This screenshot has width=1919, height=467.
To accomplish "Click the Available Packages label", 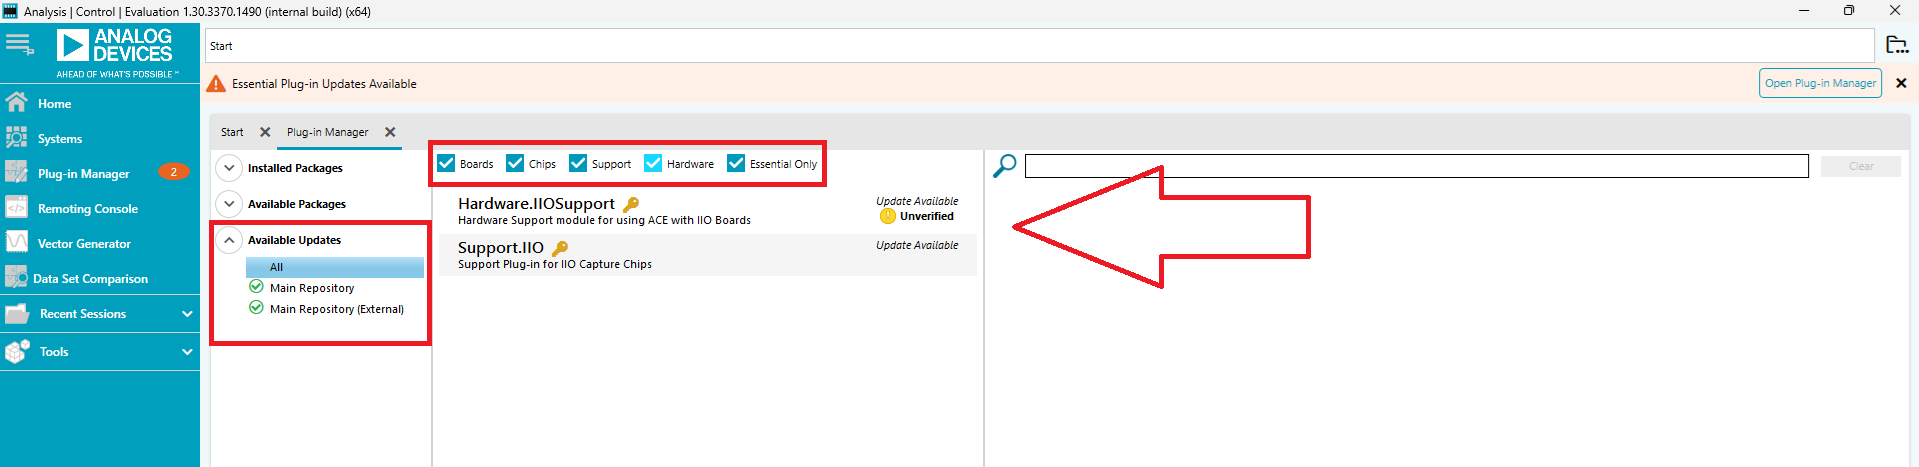I will (297, 204).
